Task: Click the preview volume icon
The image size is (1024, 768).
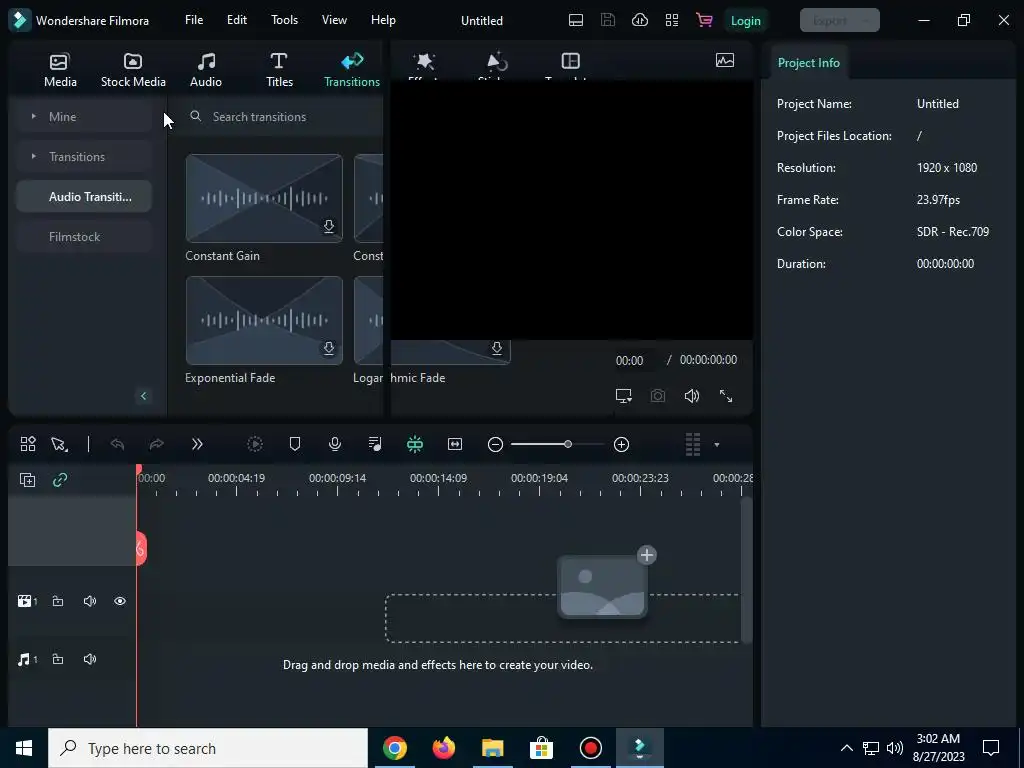Action: 692,396
